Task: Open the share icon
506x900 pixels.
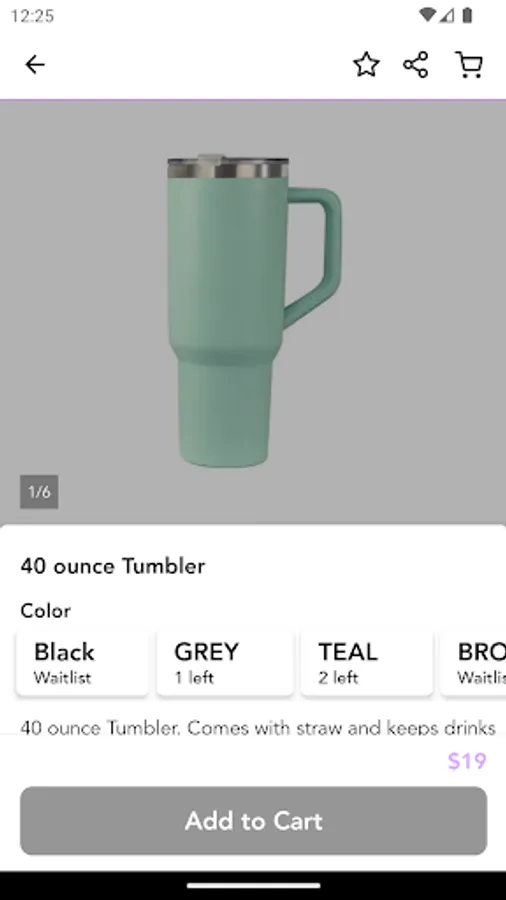Action: 416,64
